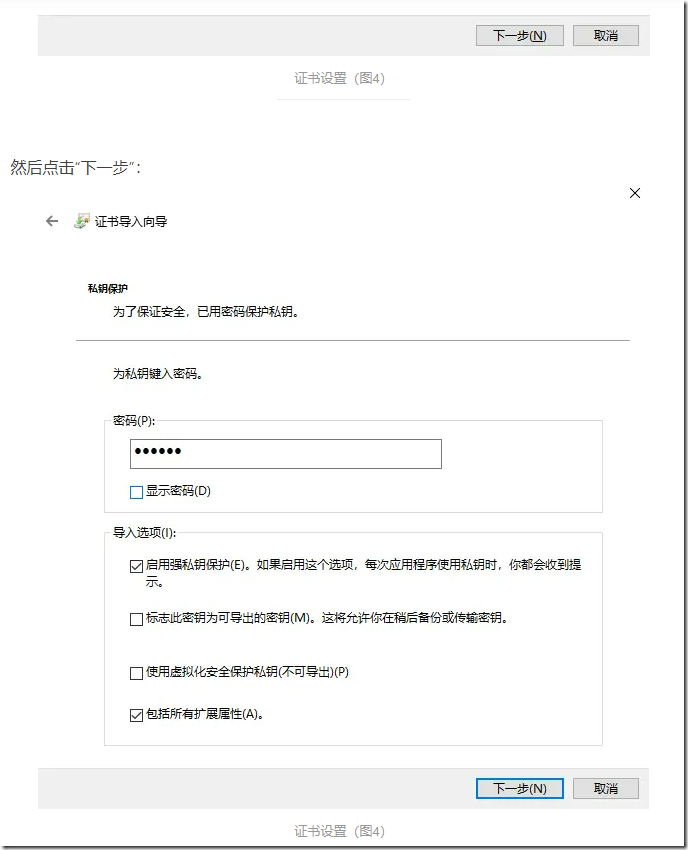Check 使用虚拟化安全保护私钥 option
Image resolution: width=688 pixels, height=850 pixels.
(137, 673)
